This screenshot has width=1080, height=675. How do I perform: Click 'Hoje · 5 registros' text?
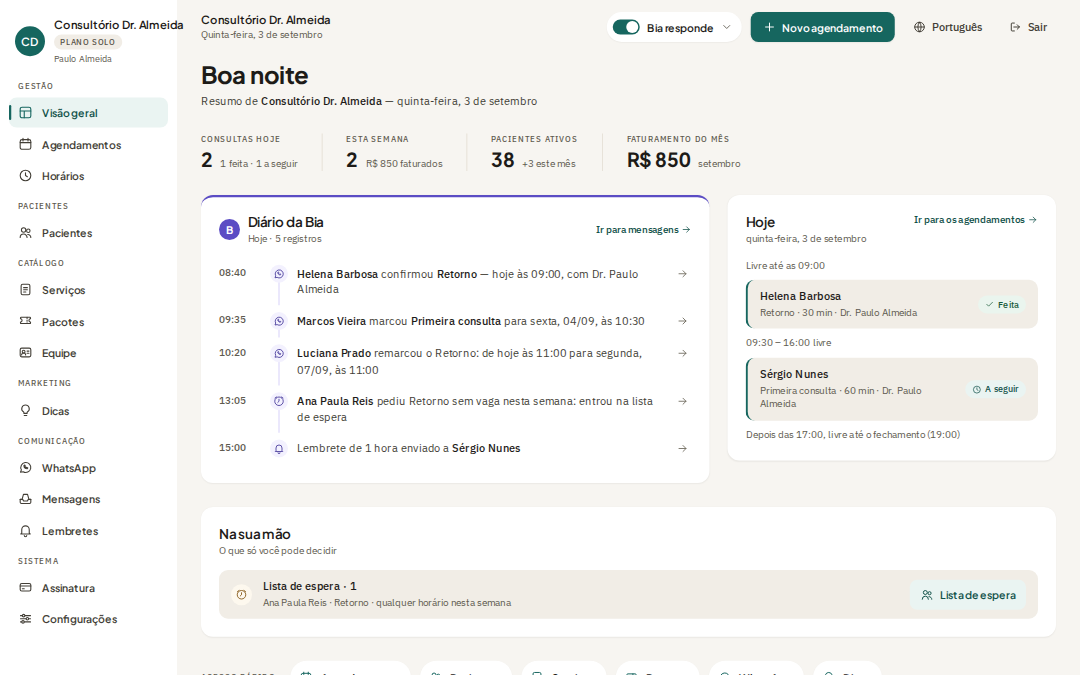tap(284, 238)
